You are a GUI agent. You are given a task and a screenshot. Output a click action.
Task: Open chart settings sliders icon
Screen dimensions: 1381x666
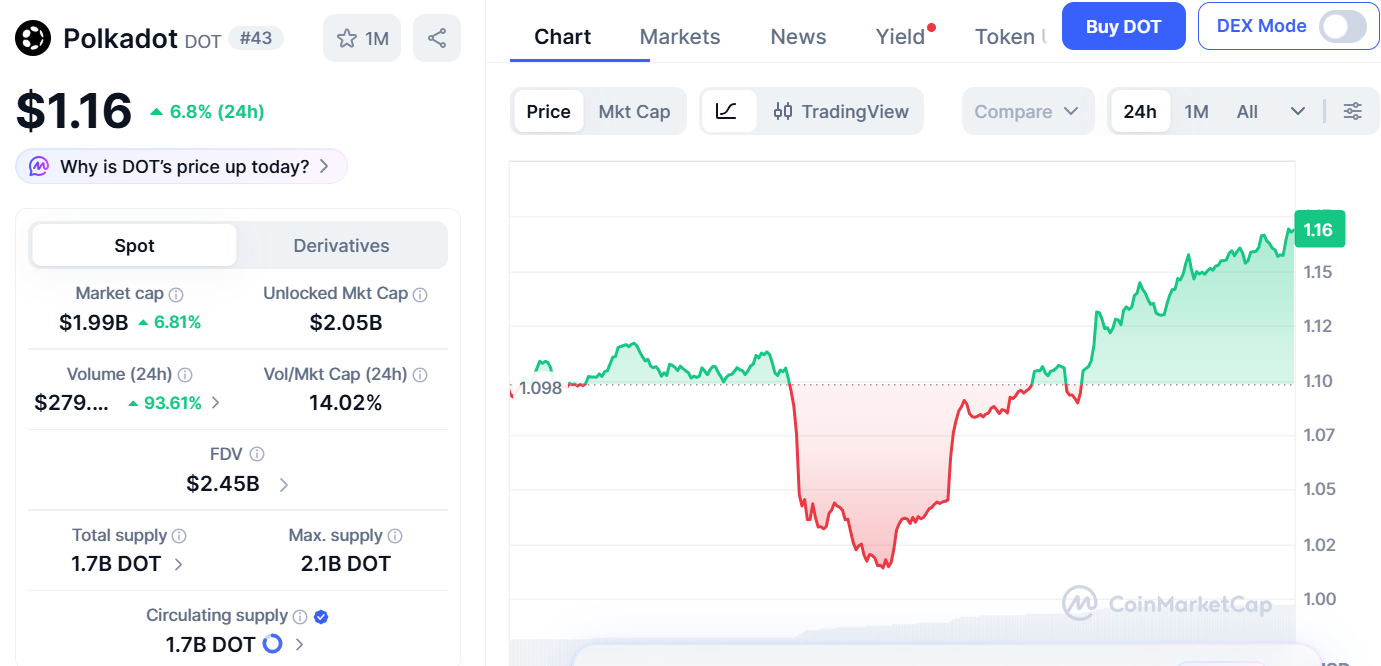point(1352,111)
